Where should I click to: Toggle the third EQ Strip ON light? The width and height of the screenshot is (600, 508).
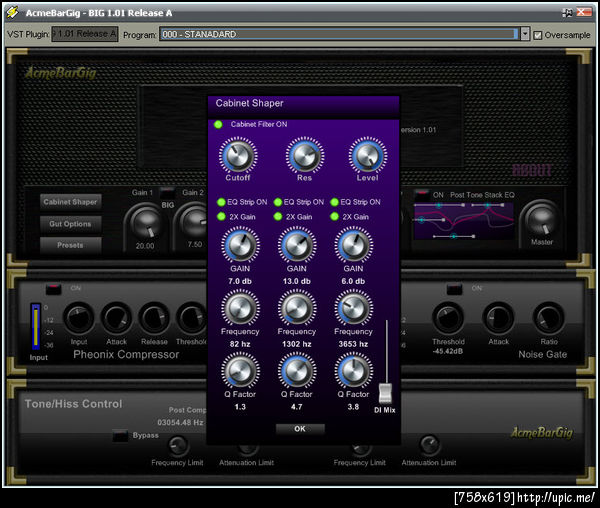click(x=334, y=202)
